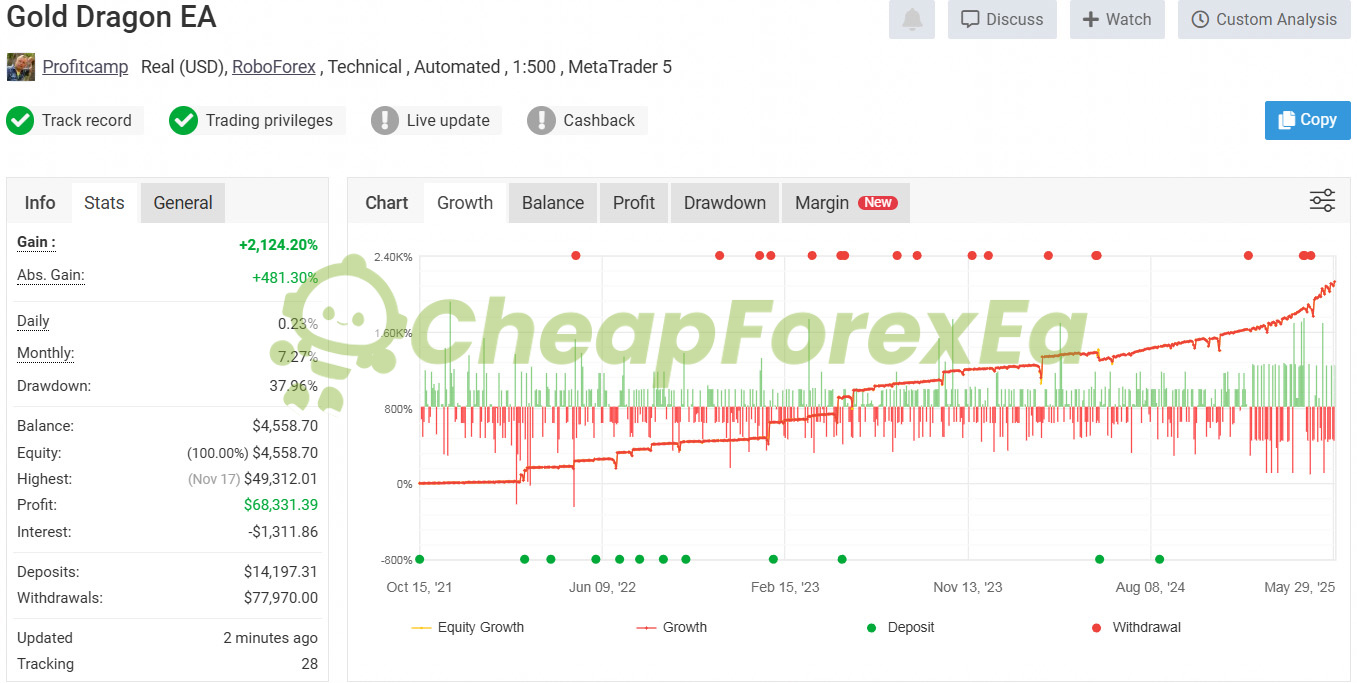1357x683 pixels.
Task: Open Custom Analysis
Action: click(1264, 19)
